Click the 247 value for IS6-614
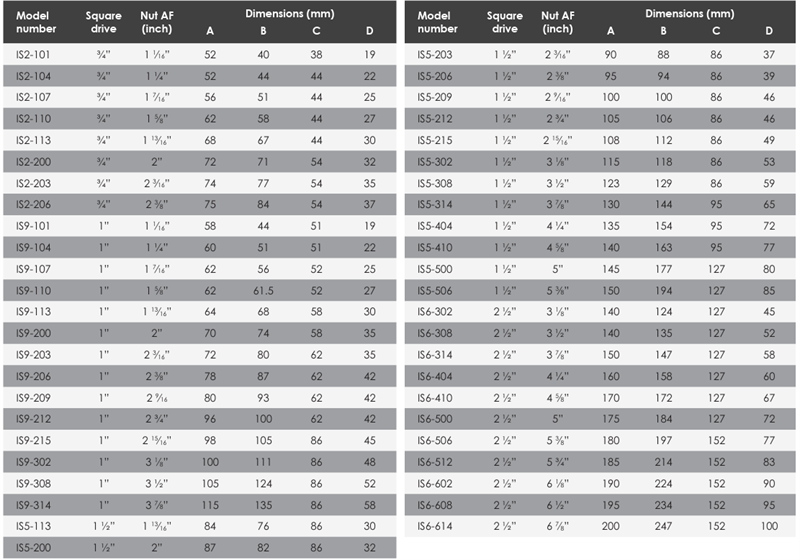800x560 pixels. [x=663, y=526]
